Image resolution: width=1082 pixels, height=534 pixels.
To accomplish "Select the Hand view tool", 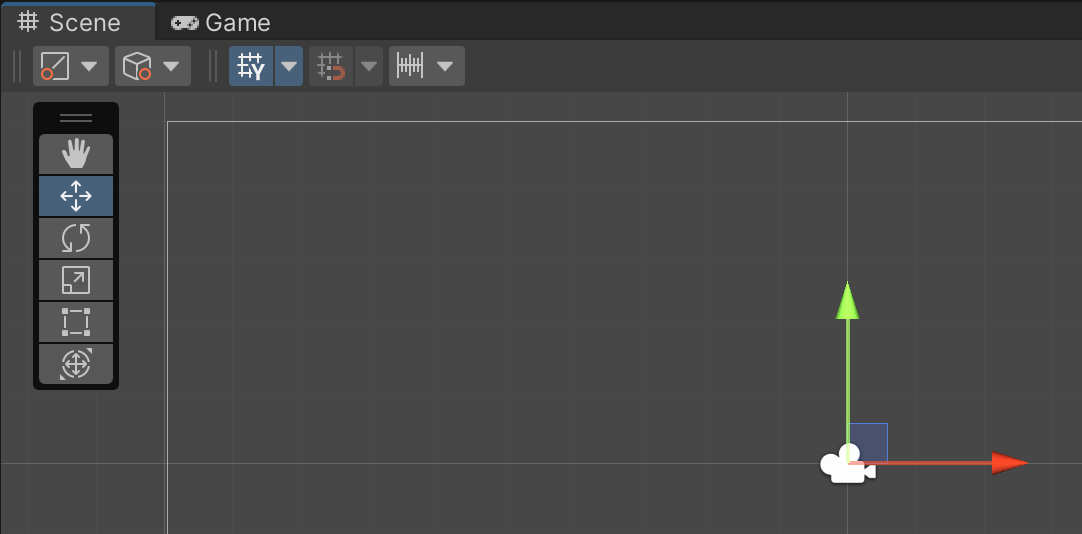I will coord(76,154).
